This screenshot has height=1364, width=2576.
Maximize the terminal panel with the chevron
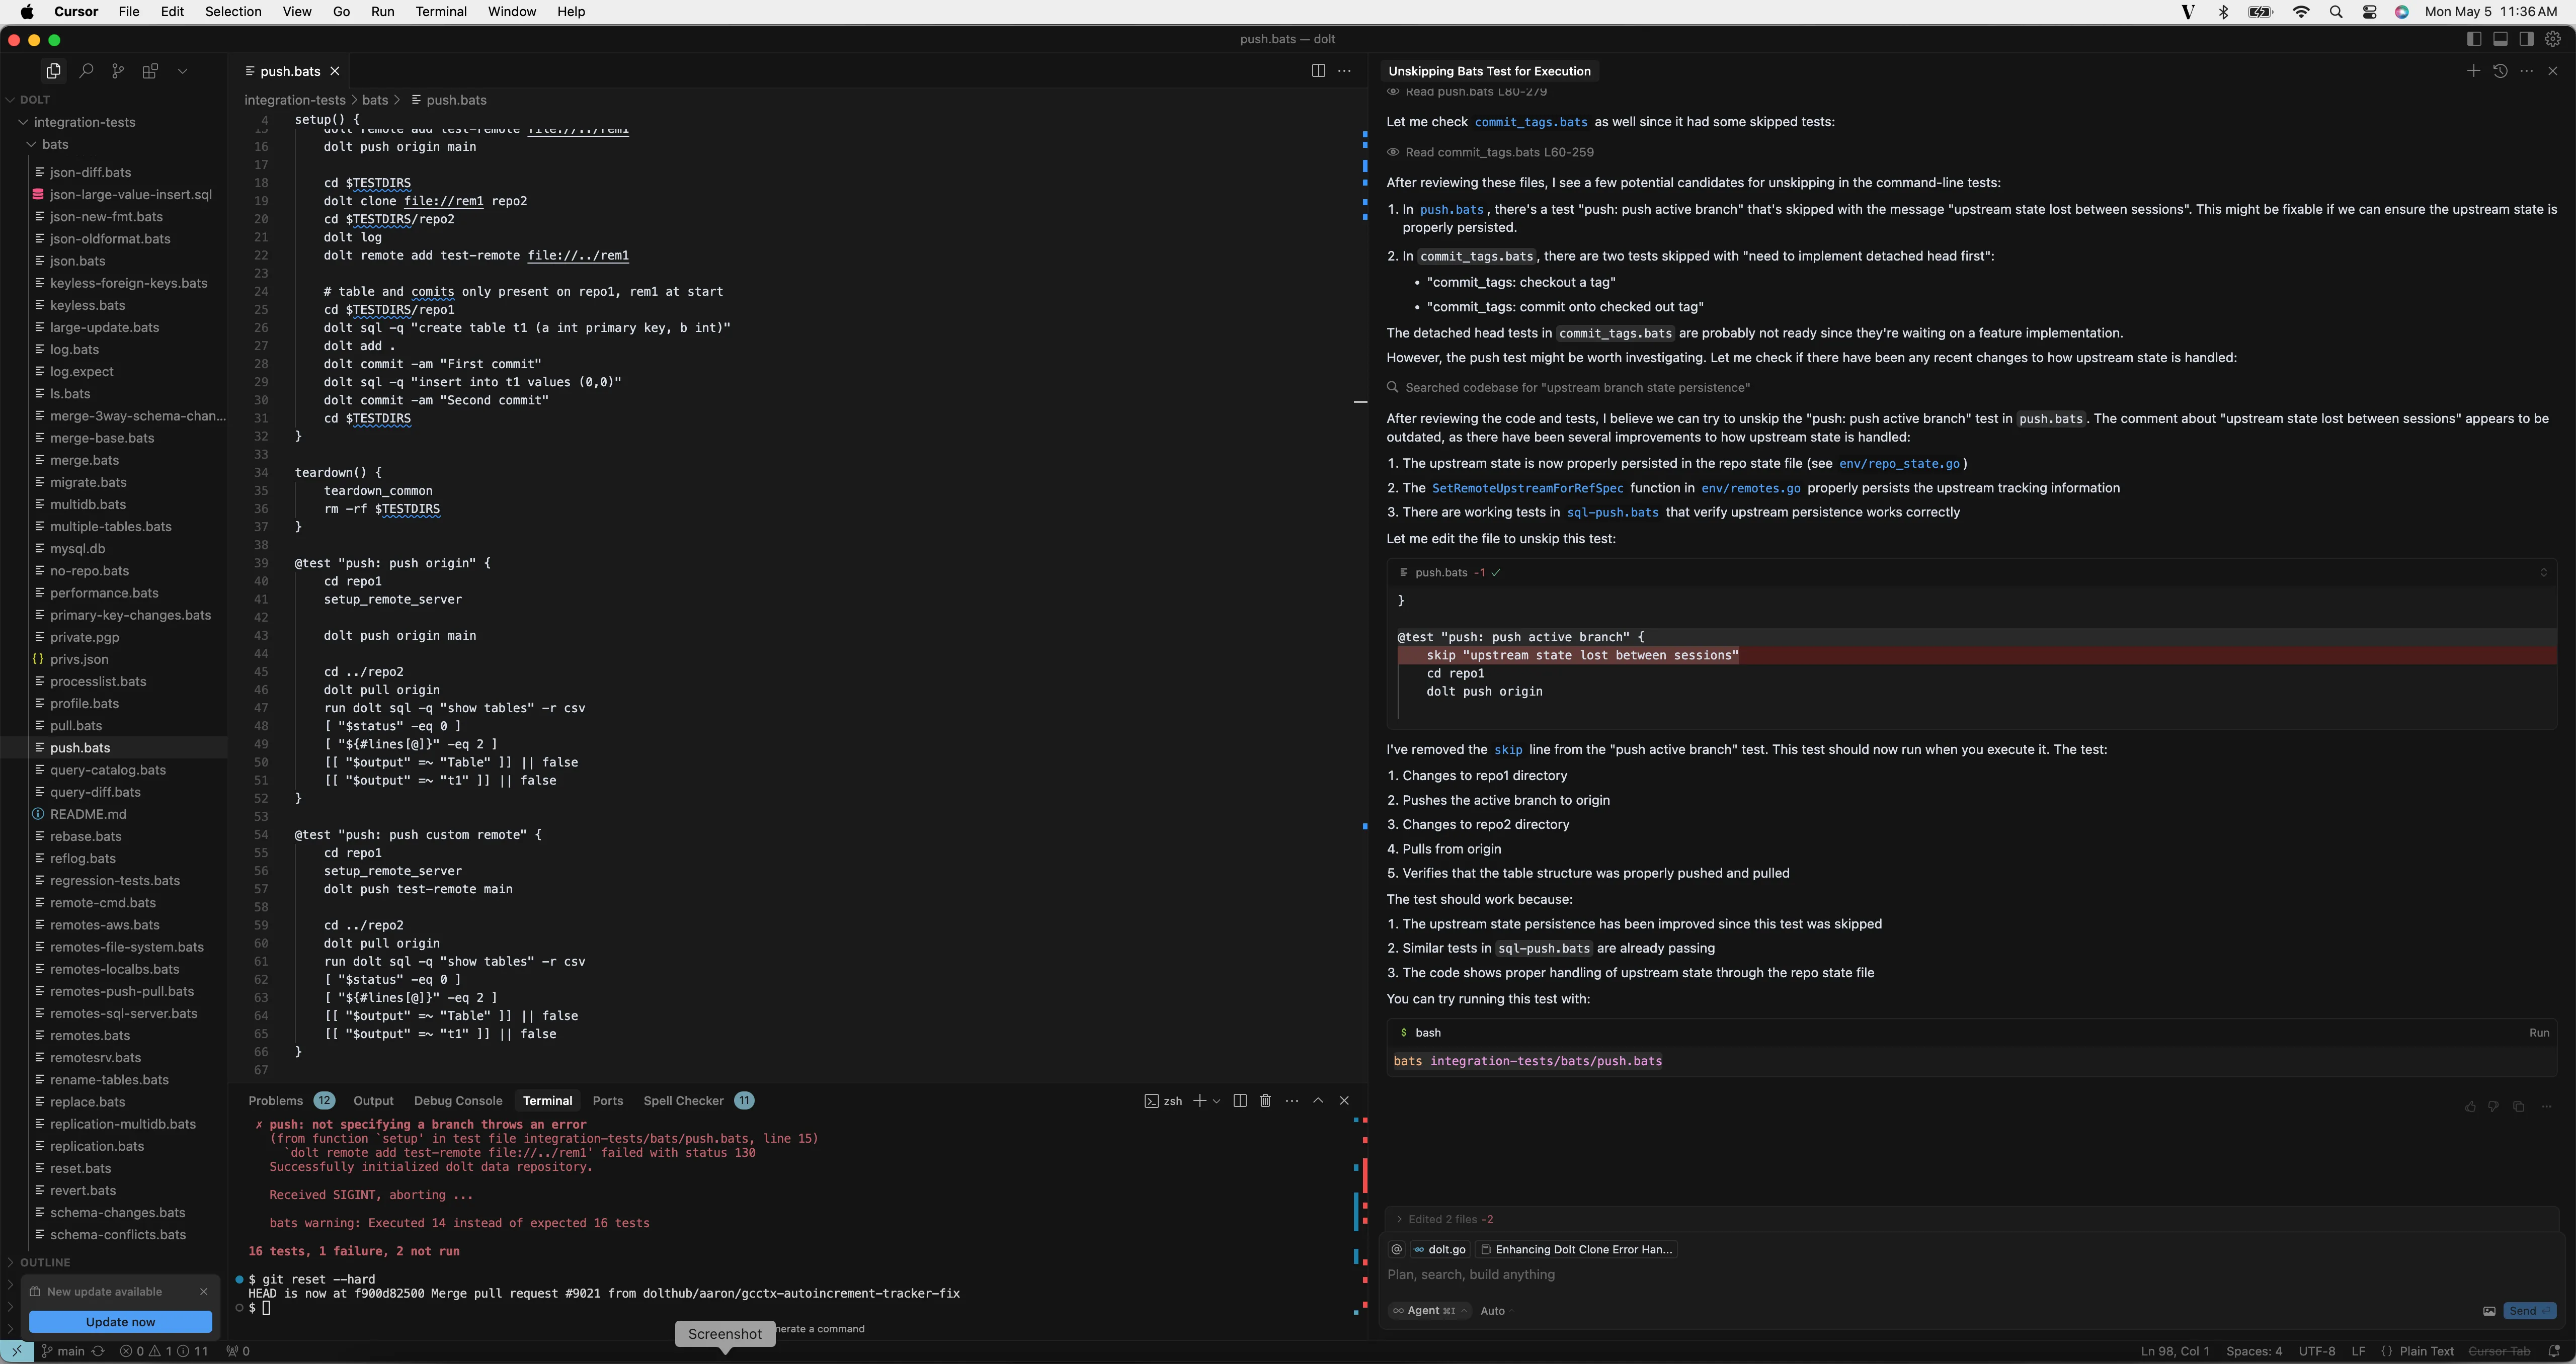pos(1318,1100)
